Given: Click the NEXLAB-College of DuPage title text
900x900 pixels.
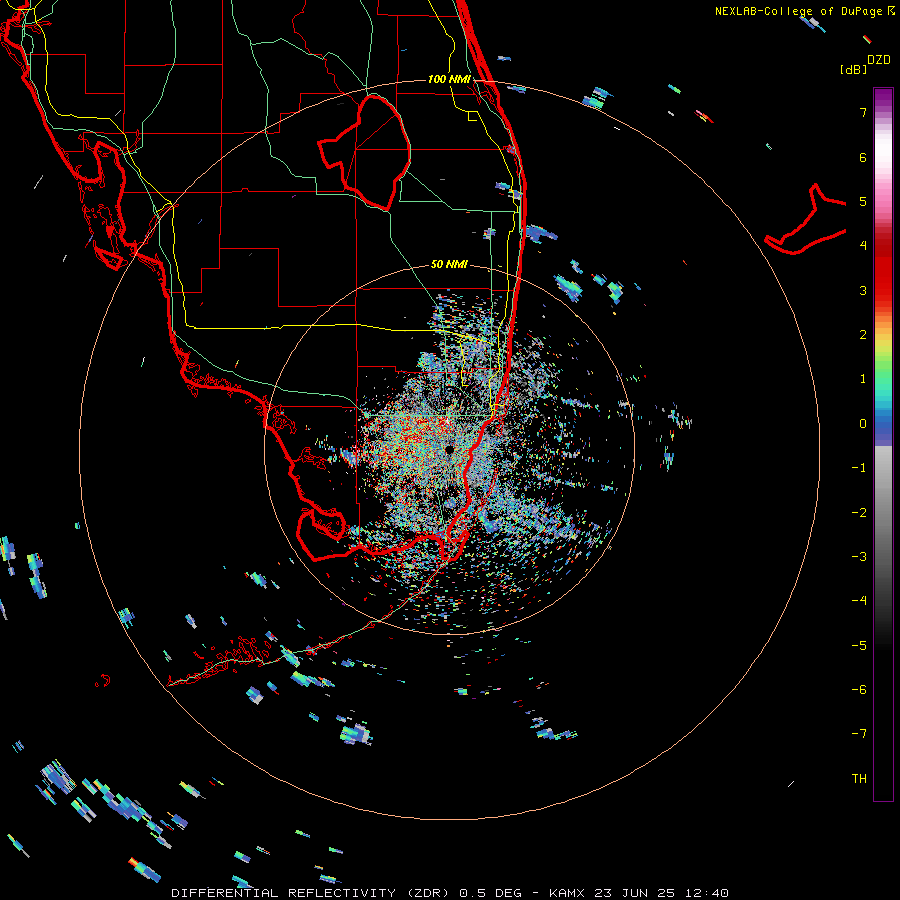Looking at the screenshot, I should (x=805, y=11).
